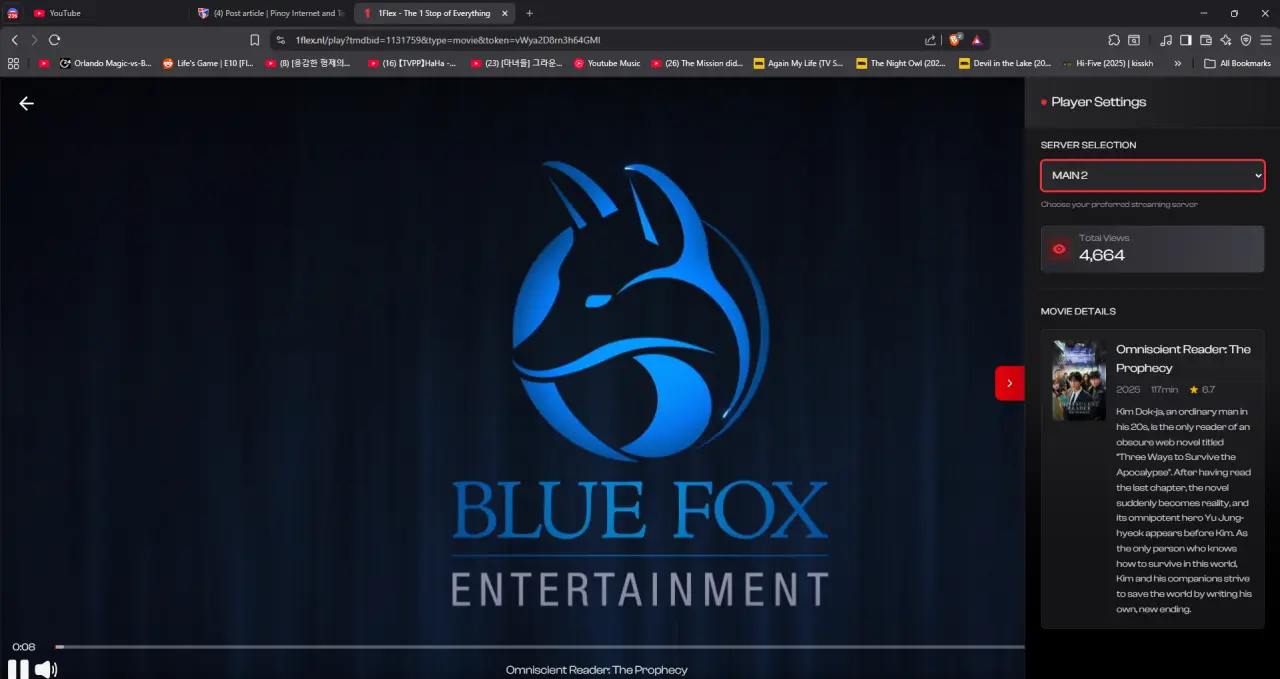Screen dimensions: 1280x679
Task: Open the (26) The Mission did... bookmark
Action: [697, 63]
